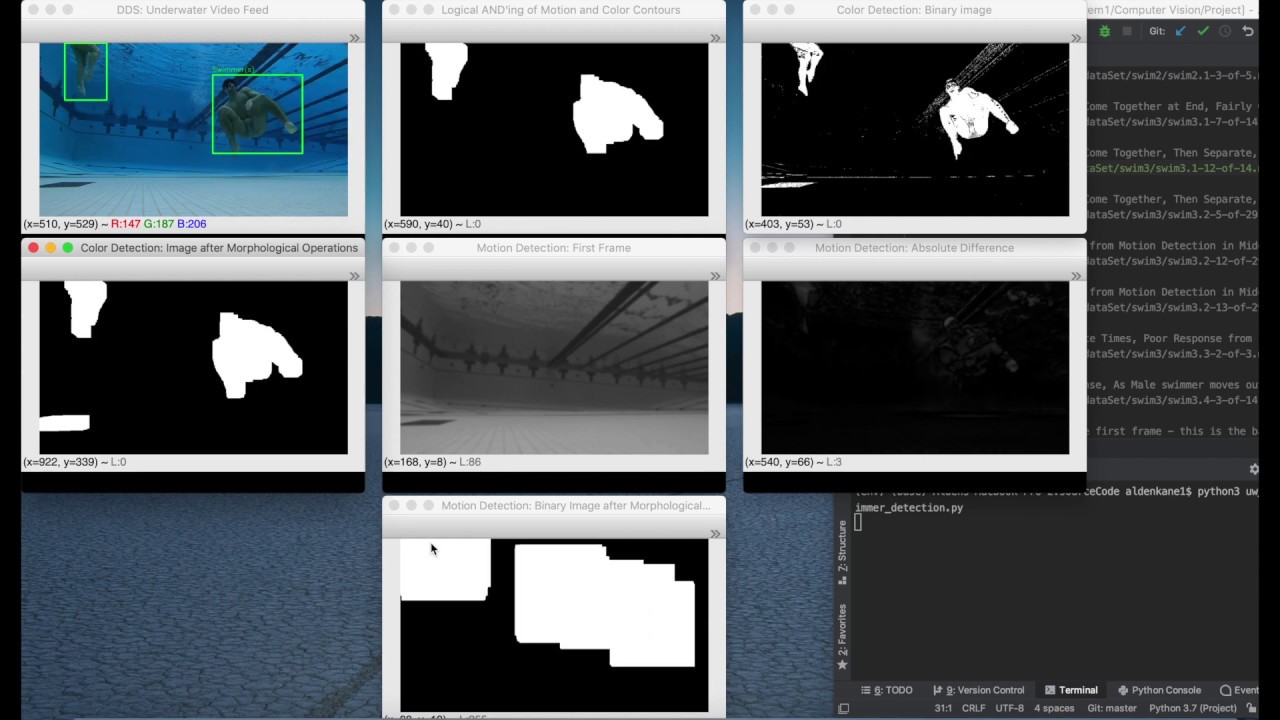Click line separator CRLF in status bar
The width and height of the screenshot is (1280, 720).
[973, 708]
